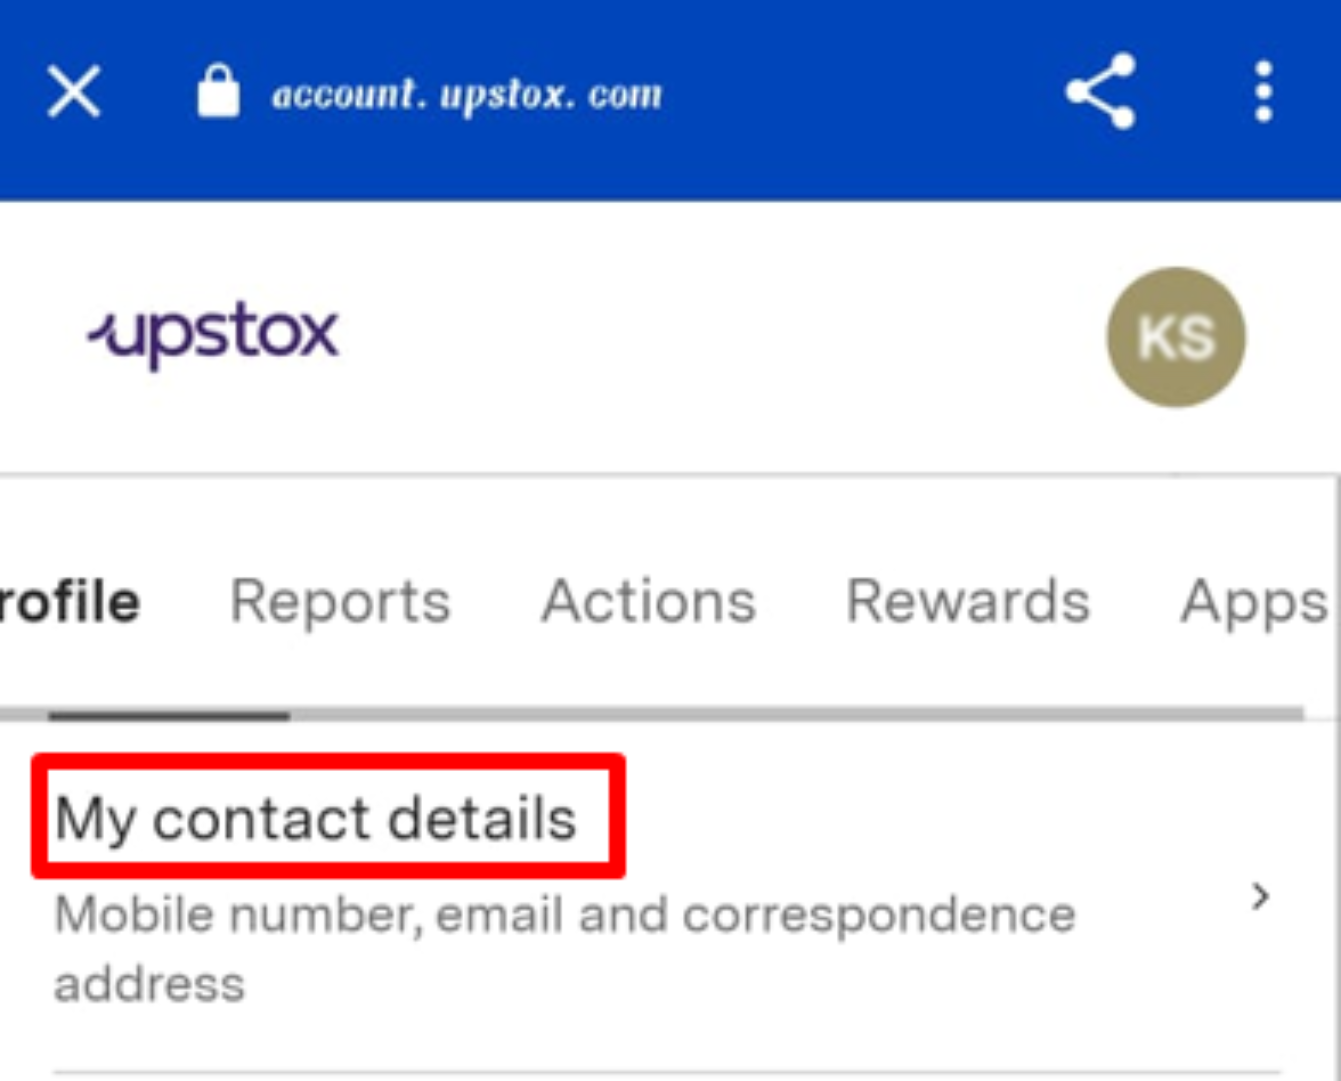Expand contact details via right chevron
Screen dimensions: 1341x1081
pos(1261,897)
